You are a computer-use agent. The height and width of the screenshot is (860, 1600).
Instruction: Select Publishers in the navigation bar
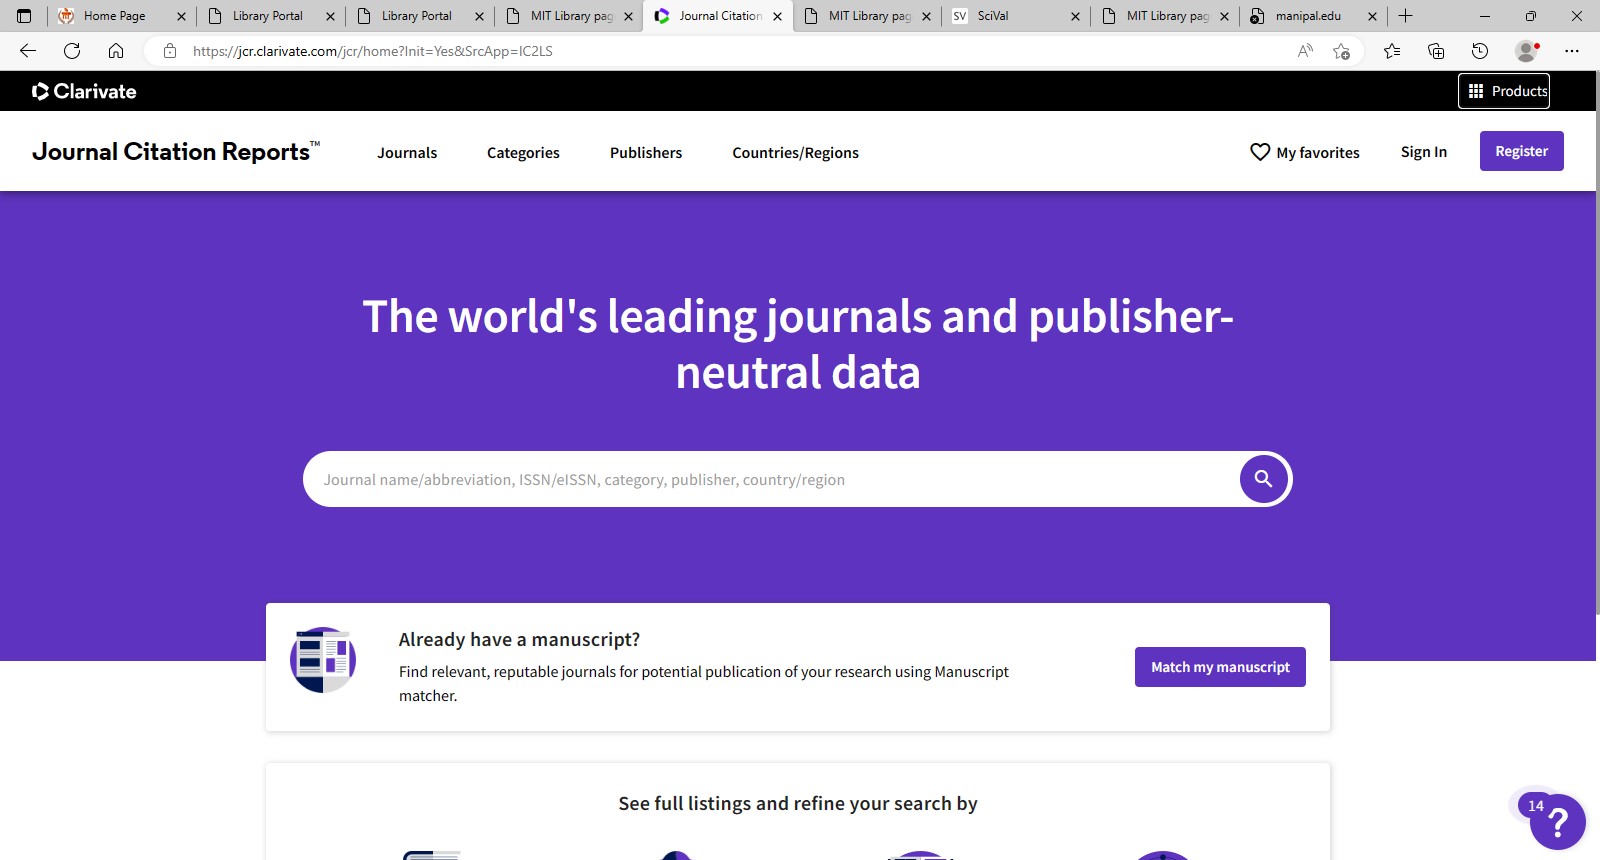pyautogui.click(x=646, y=152)
